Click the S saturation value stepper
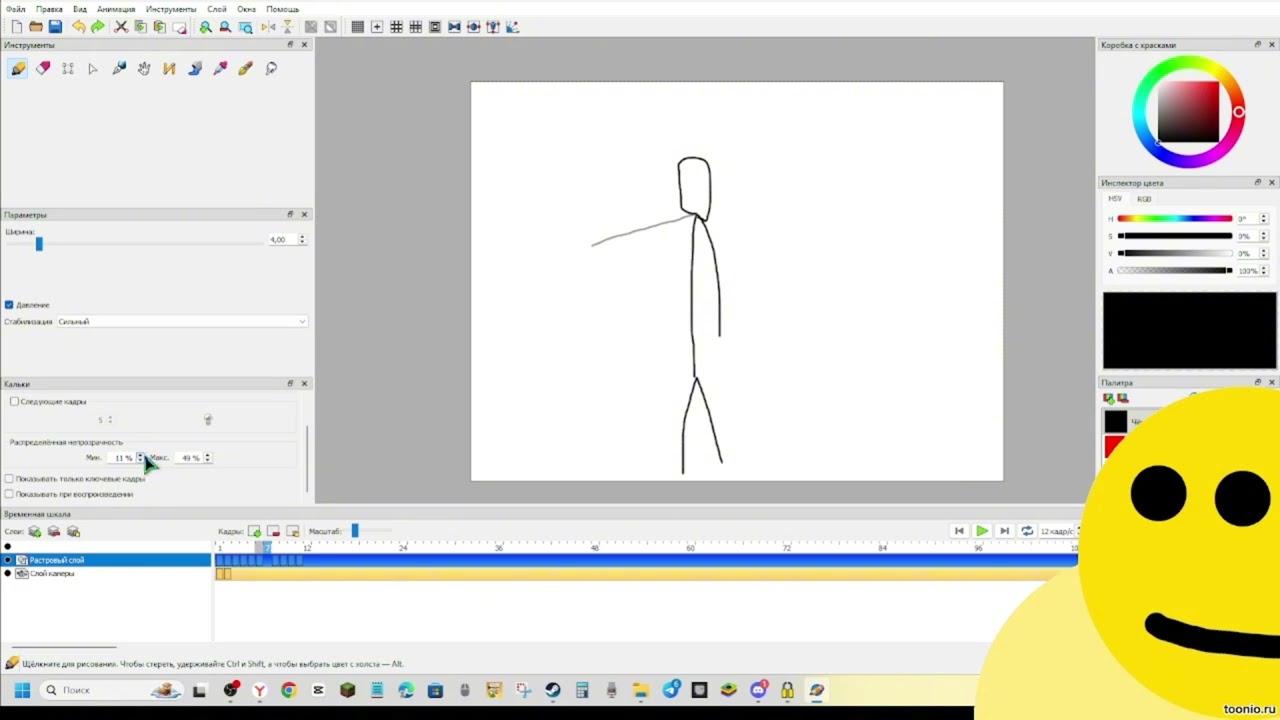Screen dimensions: 1280x720 [x=1263, y=236]
